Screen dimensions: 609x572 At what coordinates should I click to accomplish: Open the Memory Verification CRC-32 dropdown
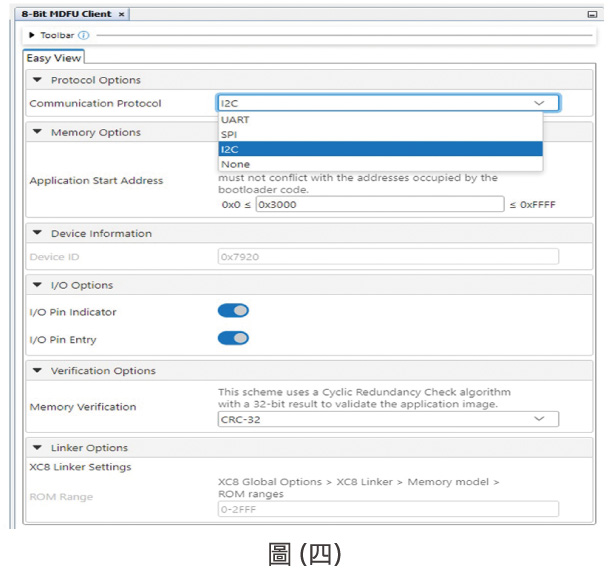click(x=388, y=420)
